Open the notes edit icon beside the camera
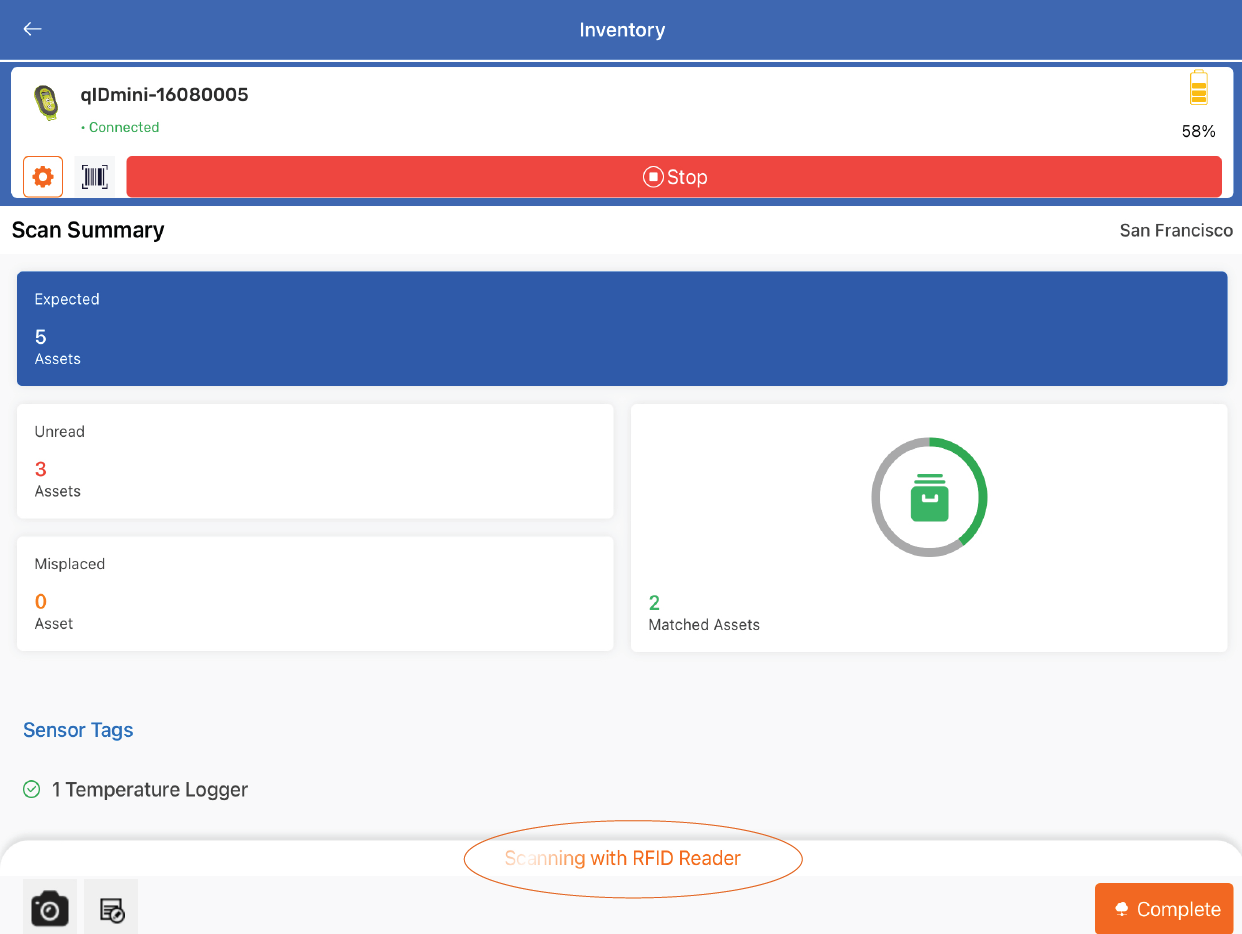 point(111,908)
